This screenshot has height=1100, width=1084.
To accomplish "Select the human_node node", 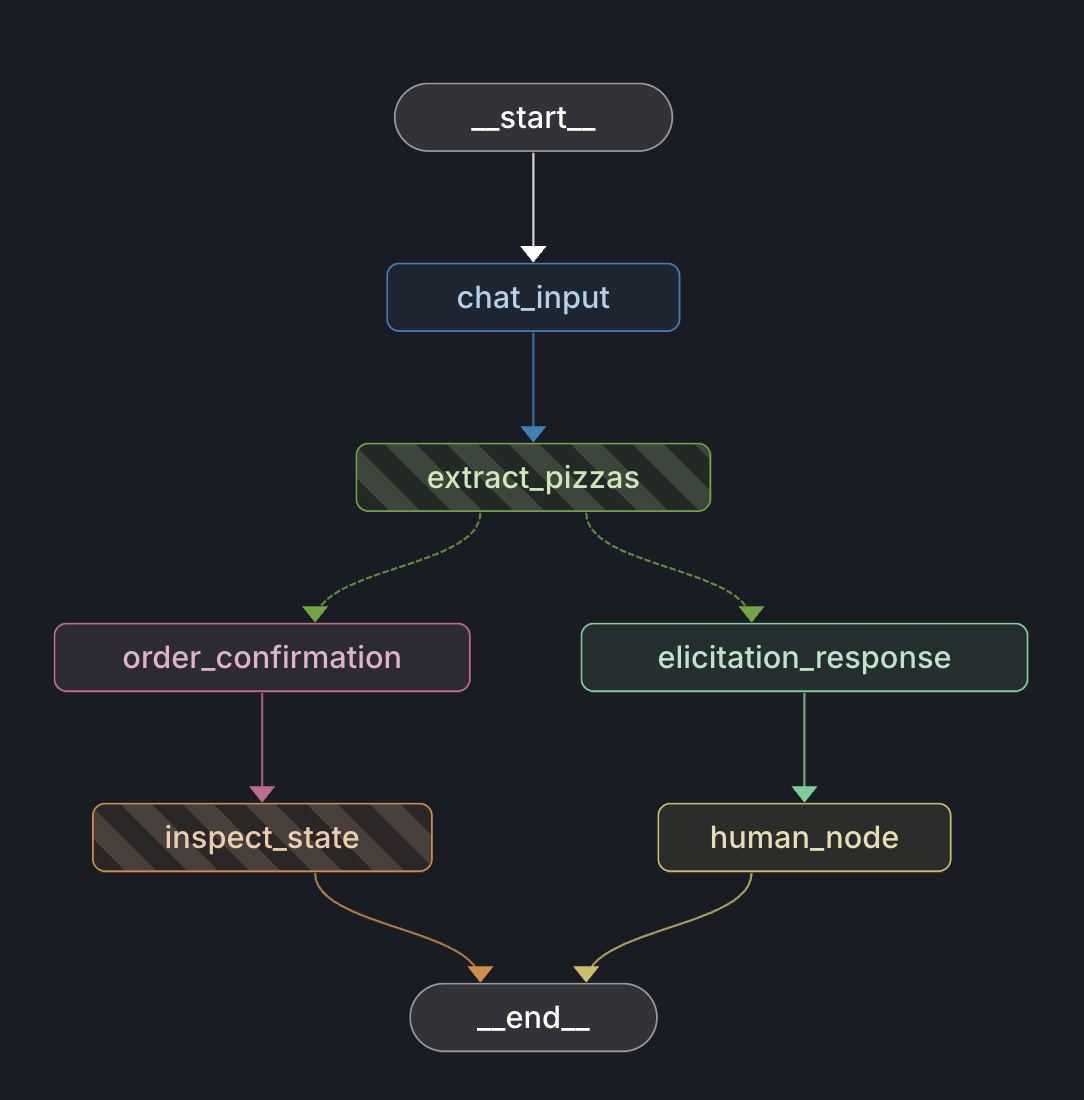I will coord(804,838).
